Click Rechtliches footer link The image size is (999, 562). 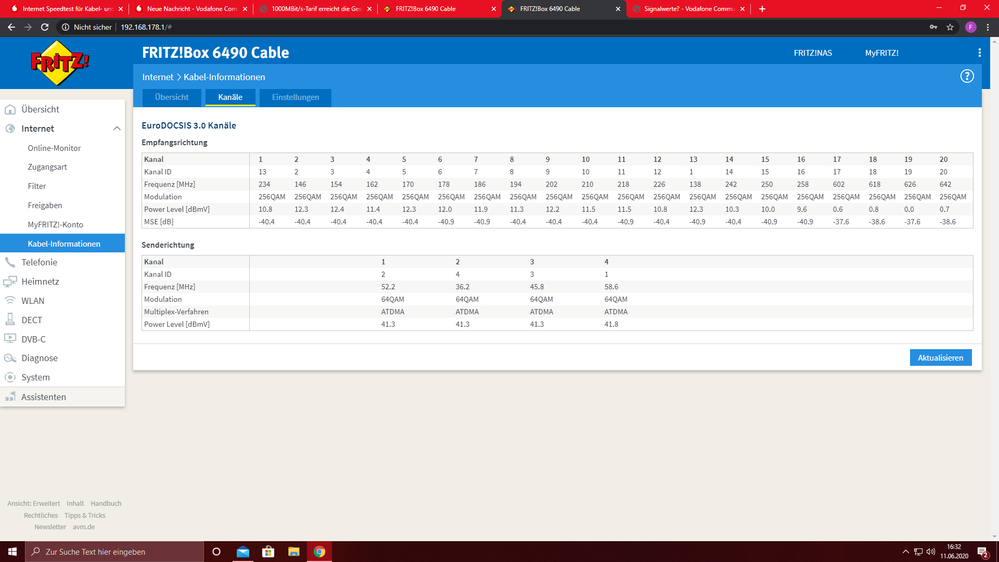point(41,515)
